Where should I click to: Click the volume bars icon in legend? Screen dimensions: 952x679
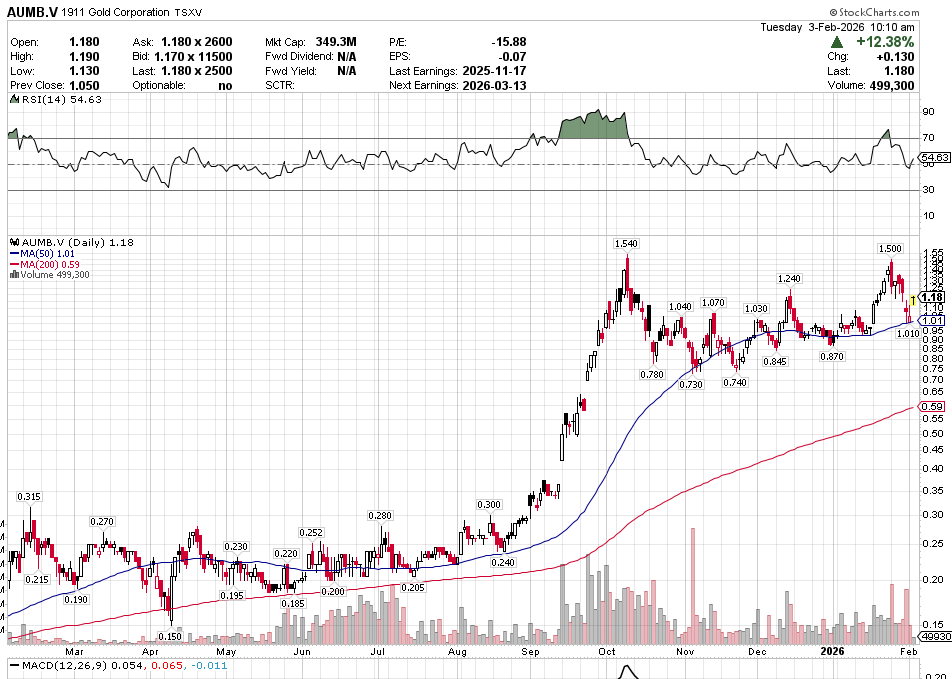12,274
